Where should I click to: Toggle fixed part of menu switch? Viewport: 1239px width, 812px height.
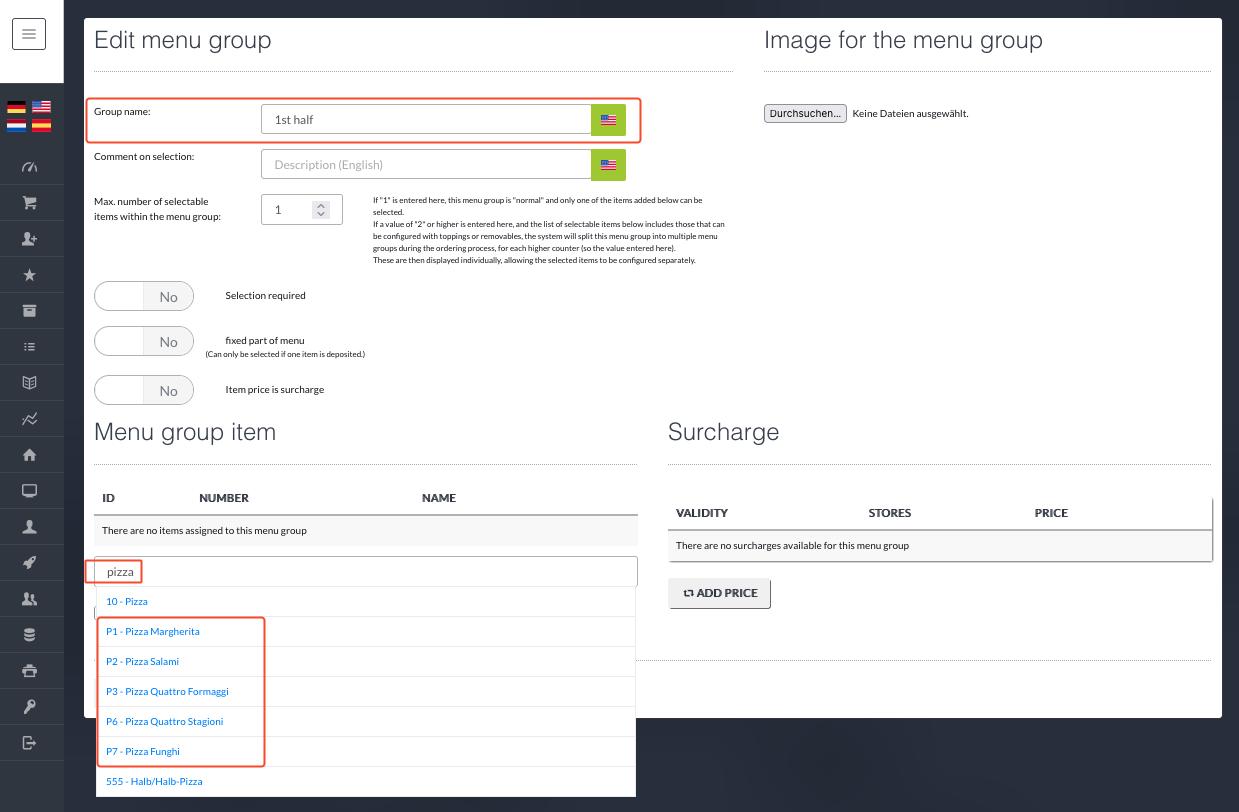[x=144, y=341]
